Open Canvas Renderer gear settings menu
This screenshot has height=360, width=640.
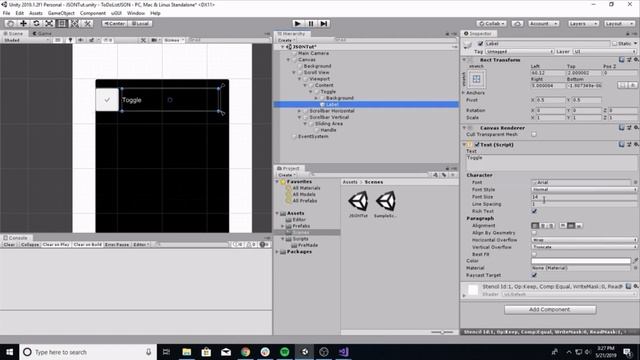click(636, 127)
